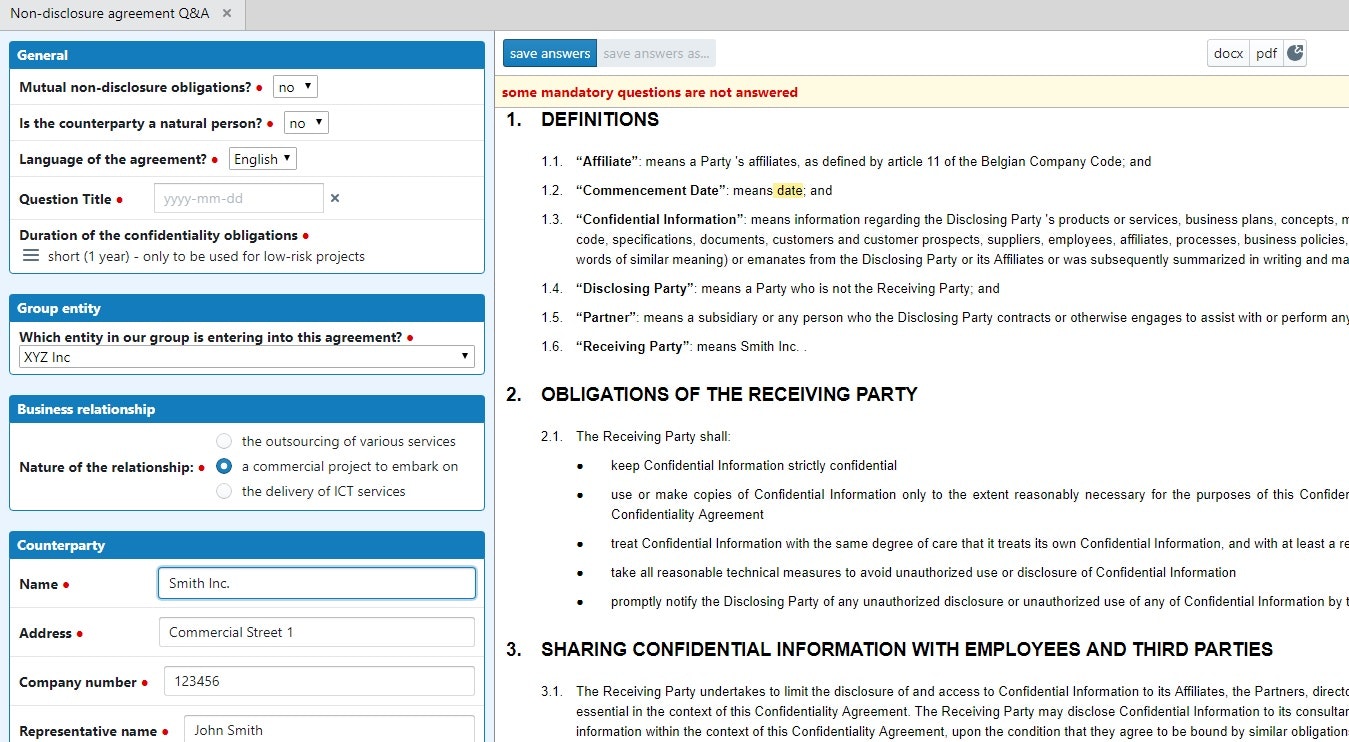1349x742 pixels.
Task: Click the Company number field
Action: tap(319, 681)
